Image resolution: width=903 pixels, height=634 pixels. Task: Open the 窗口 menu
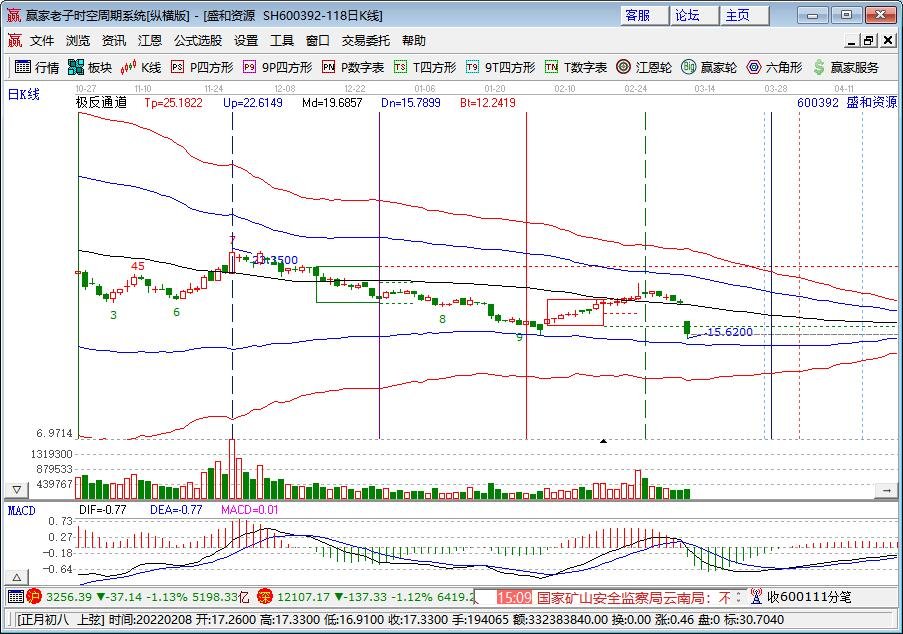(317, 40)
